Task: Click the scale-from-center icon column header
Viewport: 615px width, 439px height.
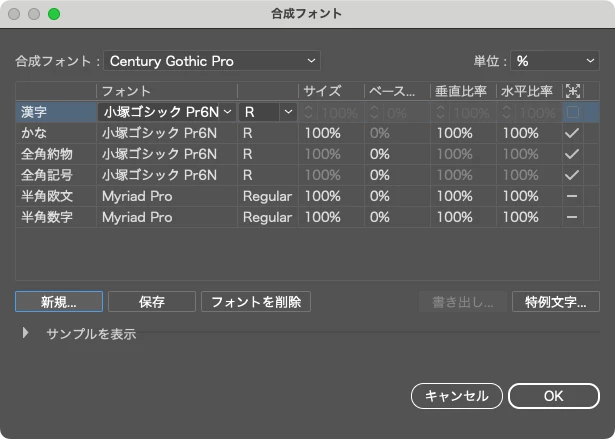Action: [573, 91]
